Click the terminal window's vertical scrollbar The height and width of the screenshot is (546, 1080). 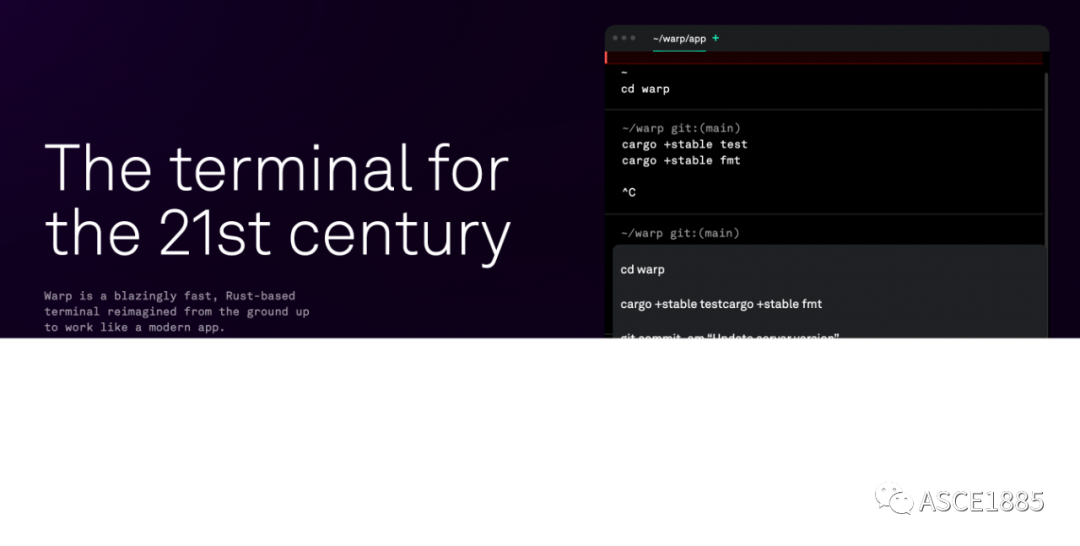(1046, 158)
